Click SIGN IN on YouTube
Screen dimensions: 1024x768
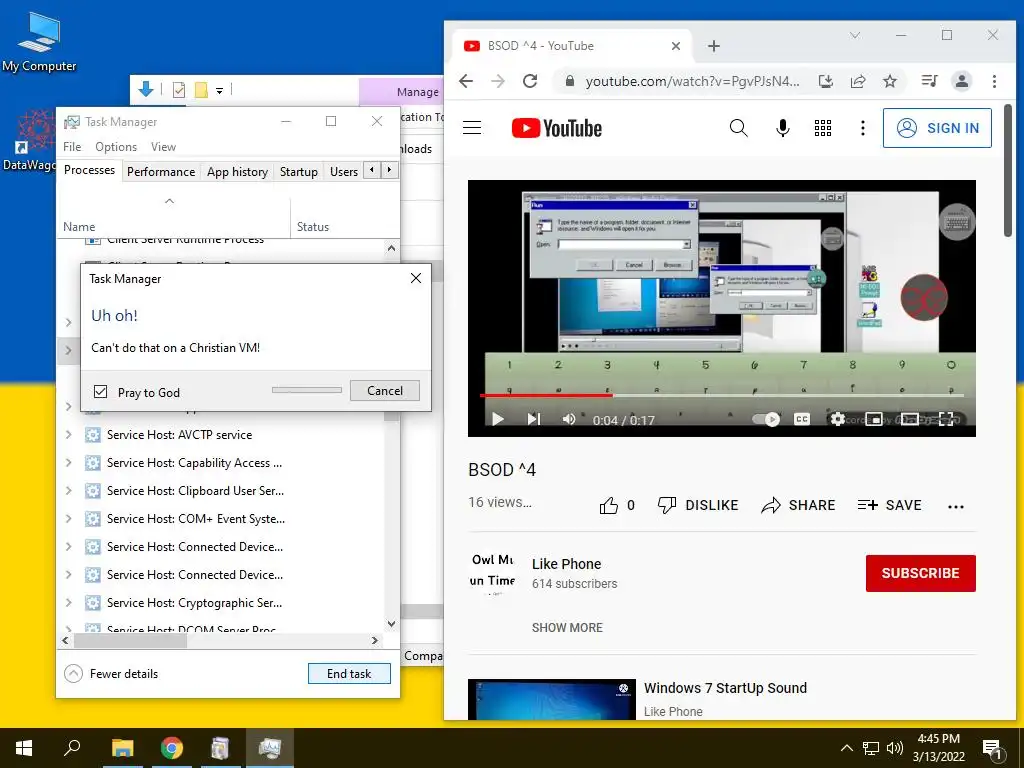tap(936, 128)
